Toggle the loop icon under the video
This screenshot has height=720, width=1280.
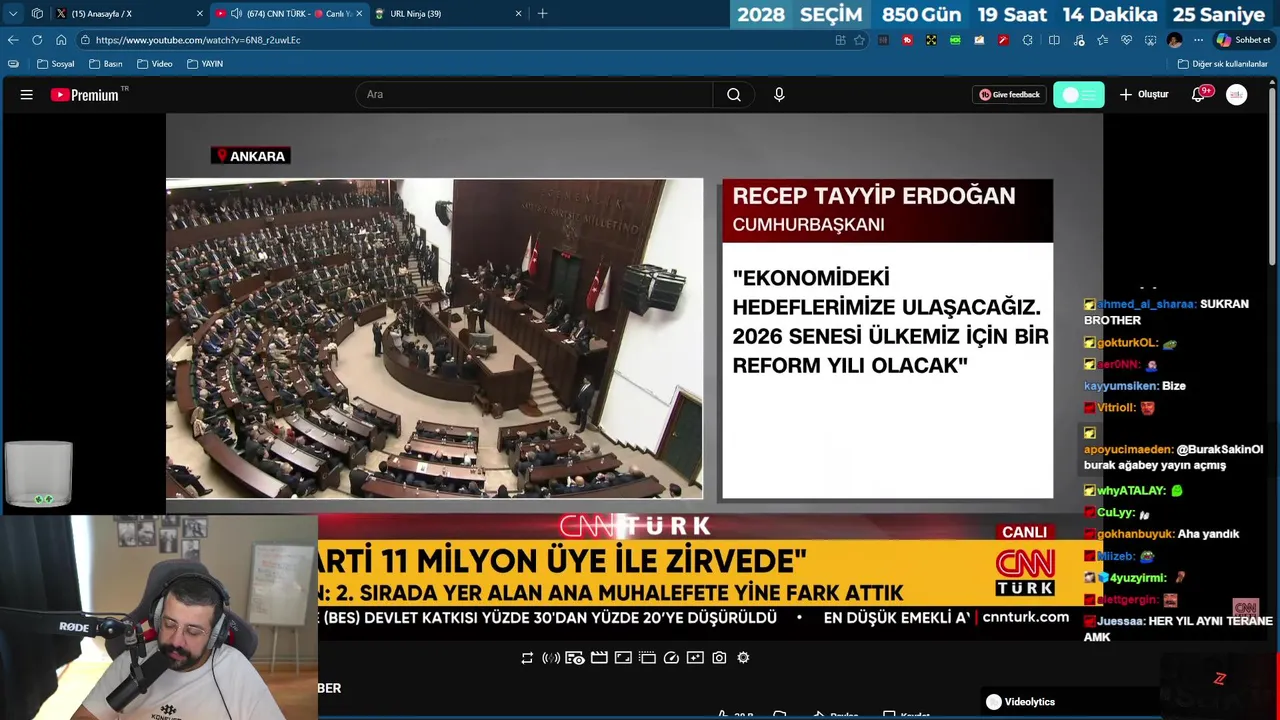tap(527, 657)
